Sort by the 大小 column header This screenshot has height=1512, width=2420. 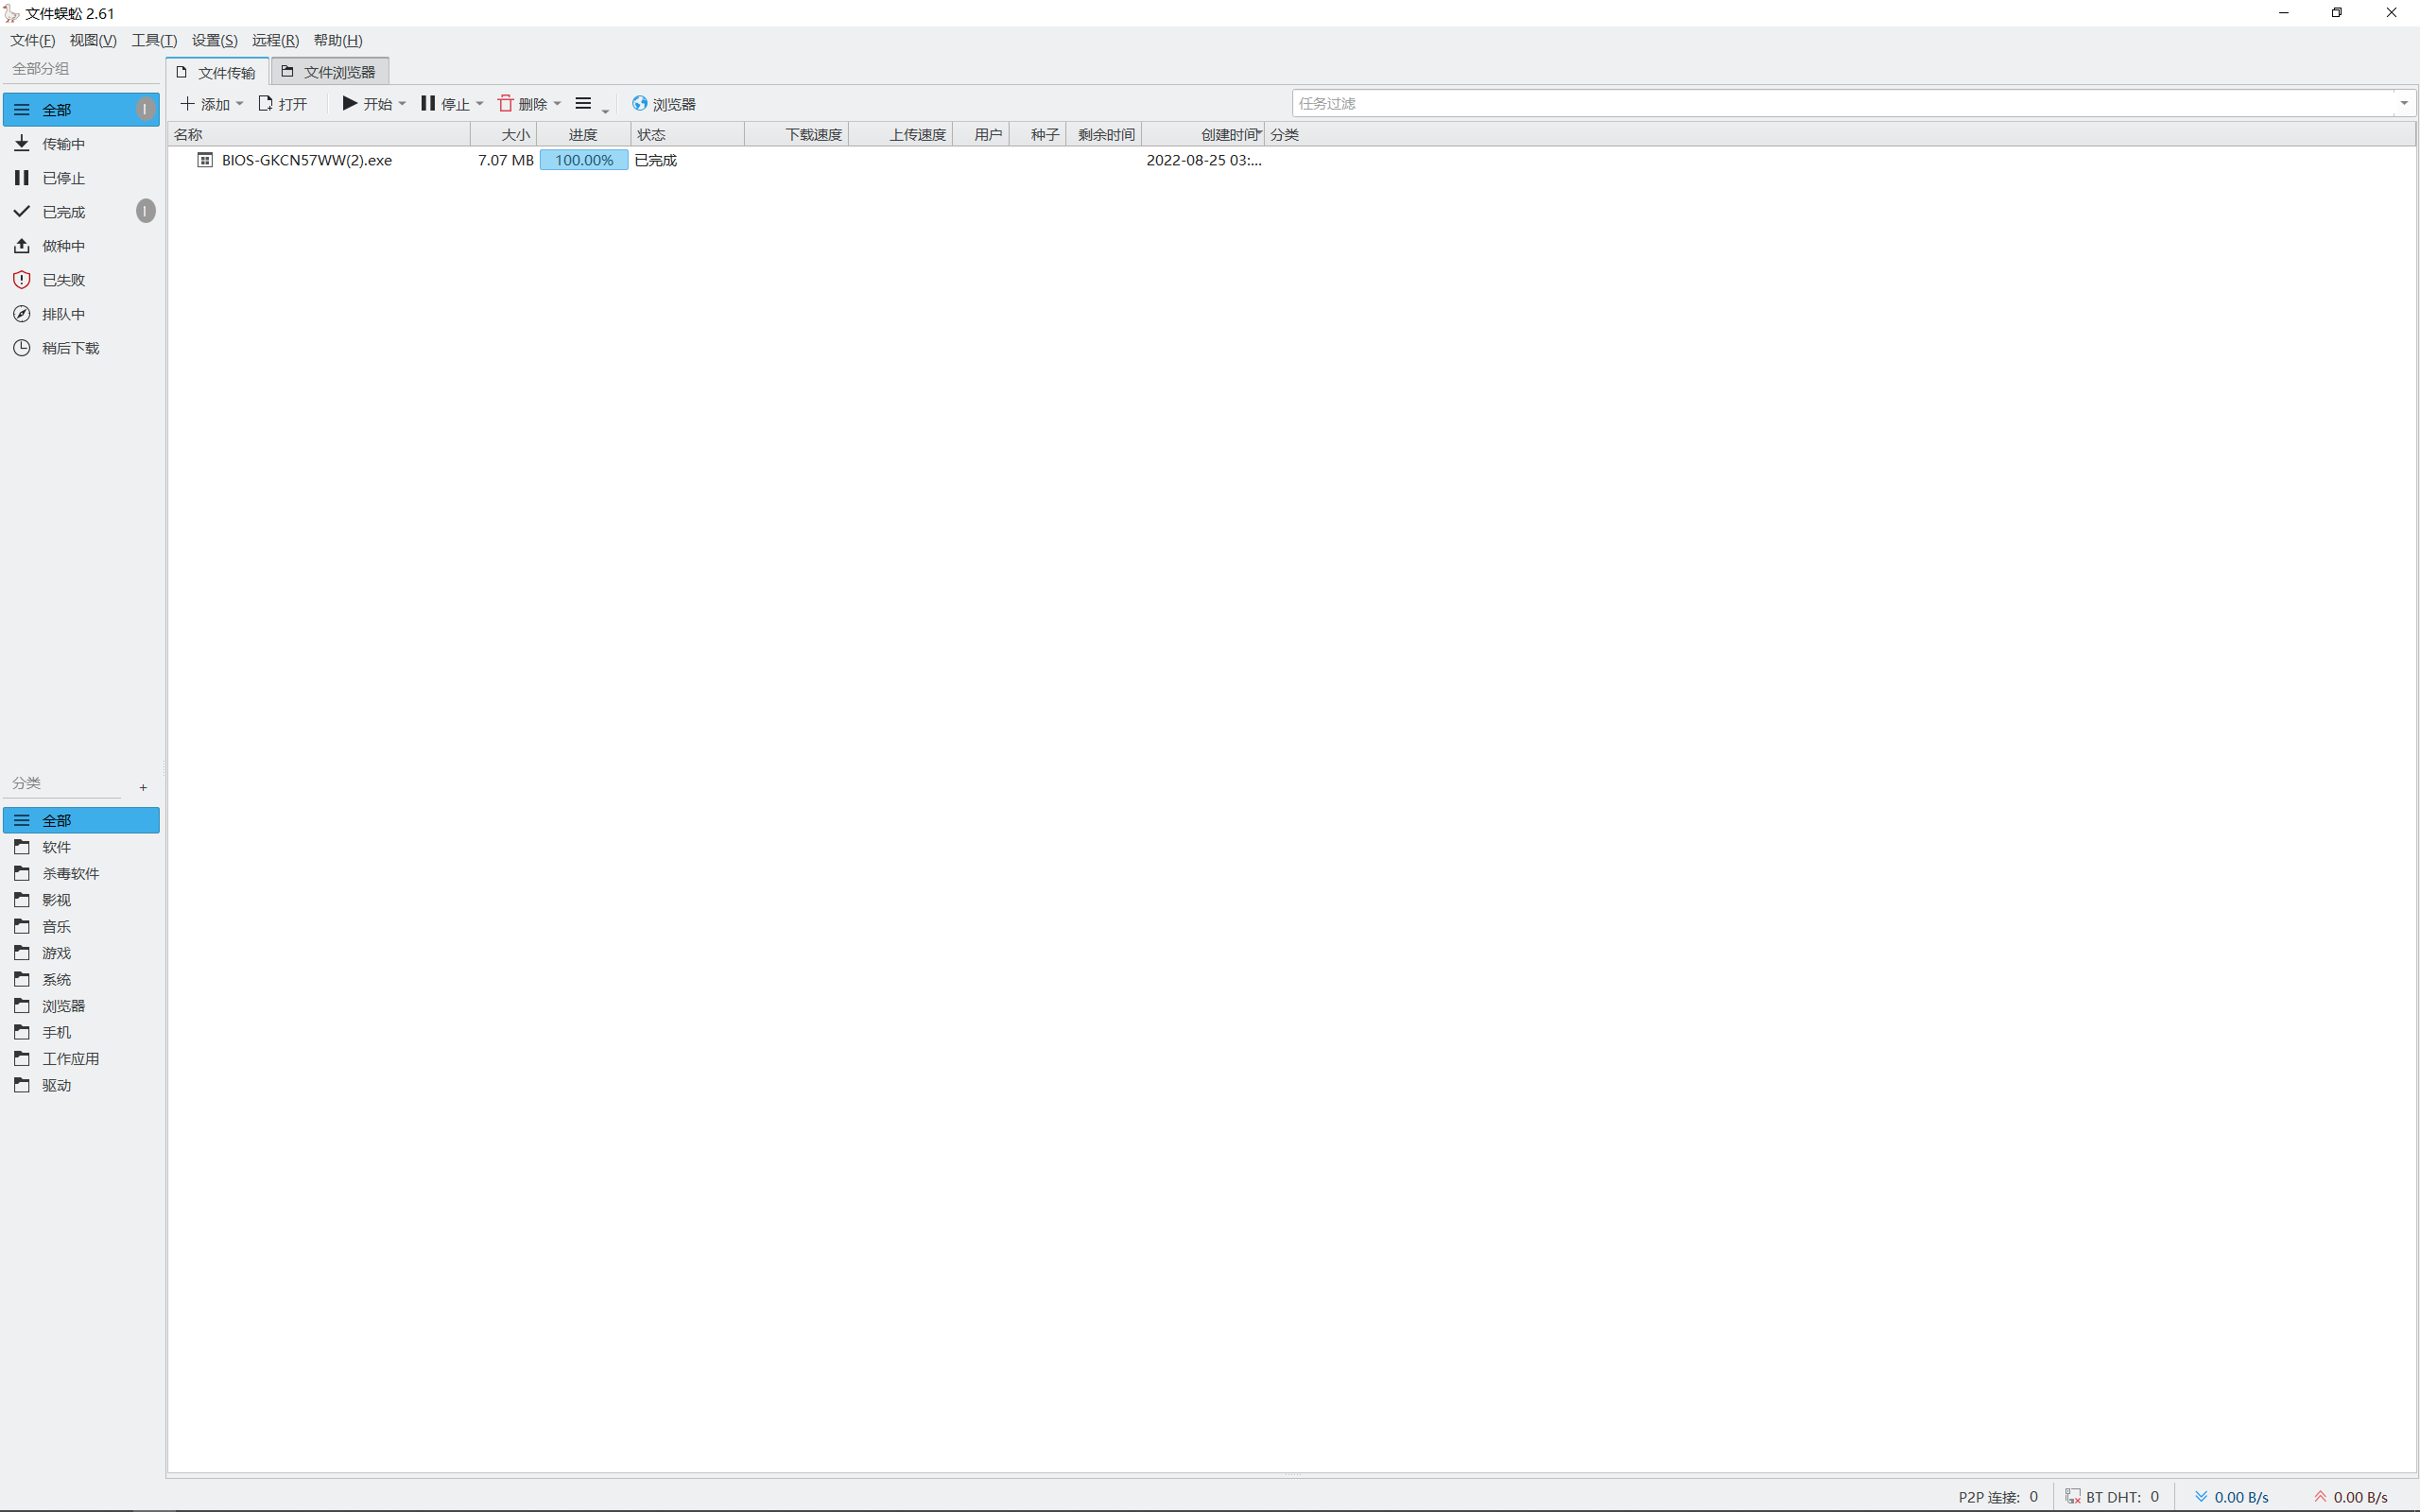click(x=504, y=134)
